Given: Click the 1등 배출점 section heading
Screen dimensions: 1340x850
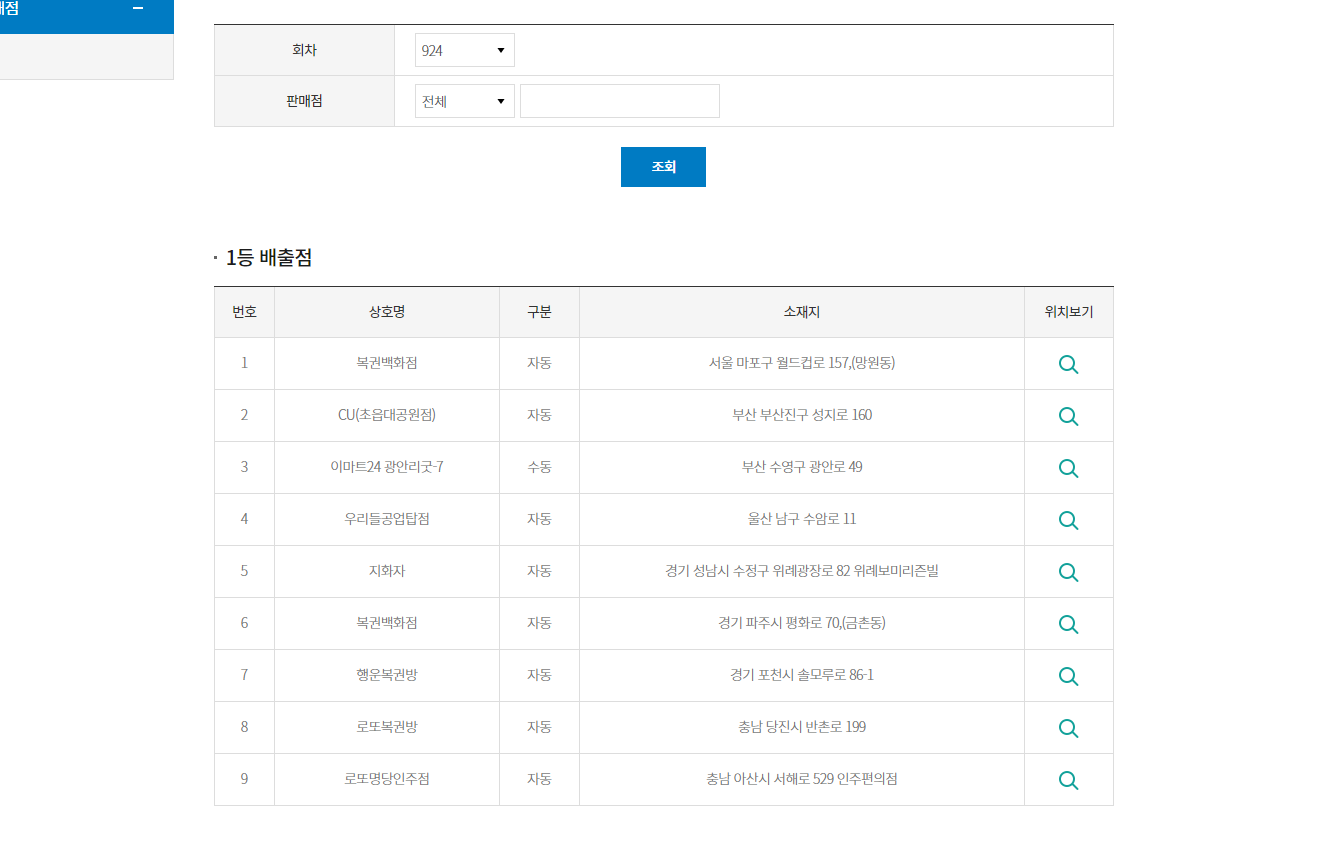Looking at the screenshot, I should pyautogui.click(x=269, y=258).
